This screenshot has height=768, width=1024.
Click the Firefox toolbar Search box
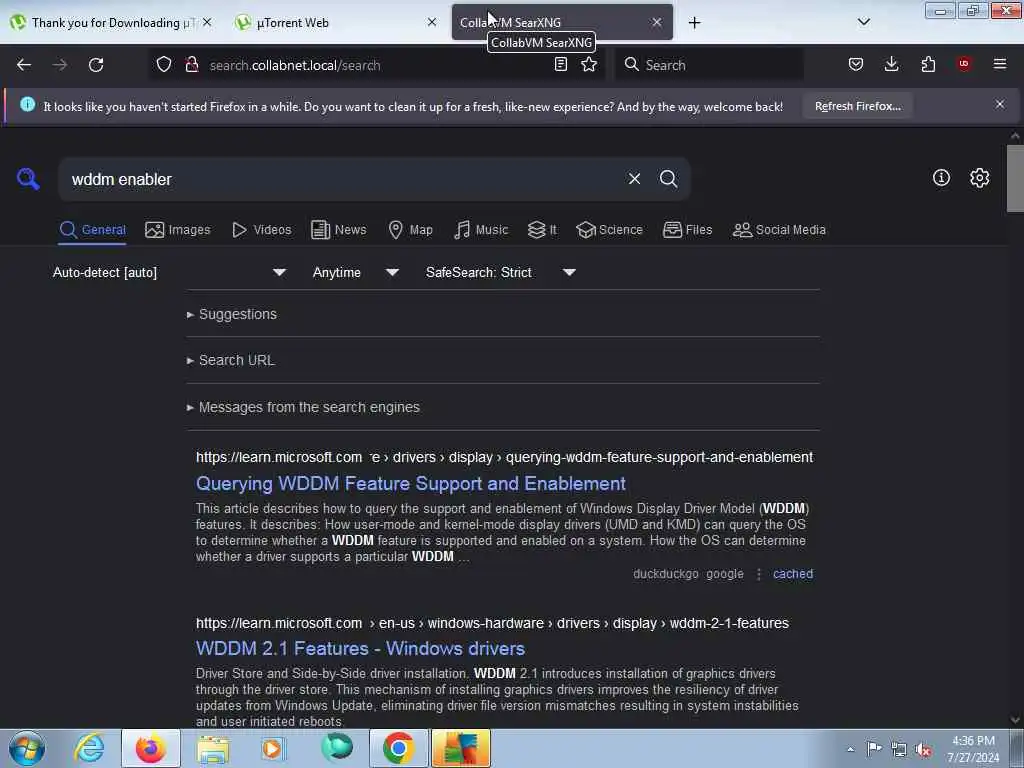pos(710,65)
